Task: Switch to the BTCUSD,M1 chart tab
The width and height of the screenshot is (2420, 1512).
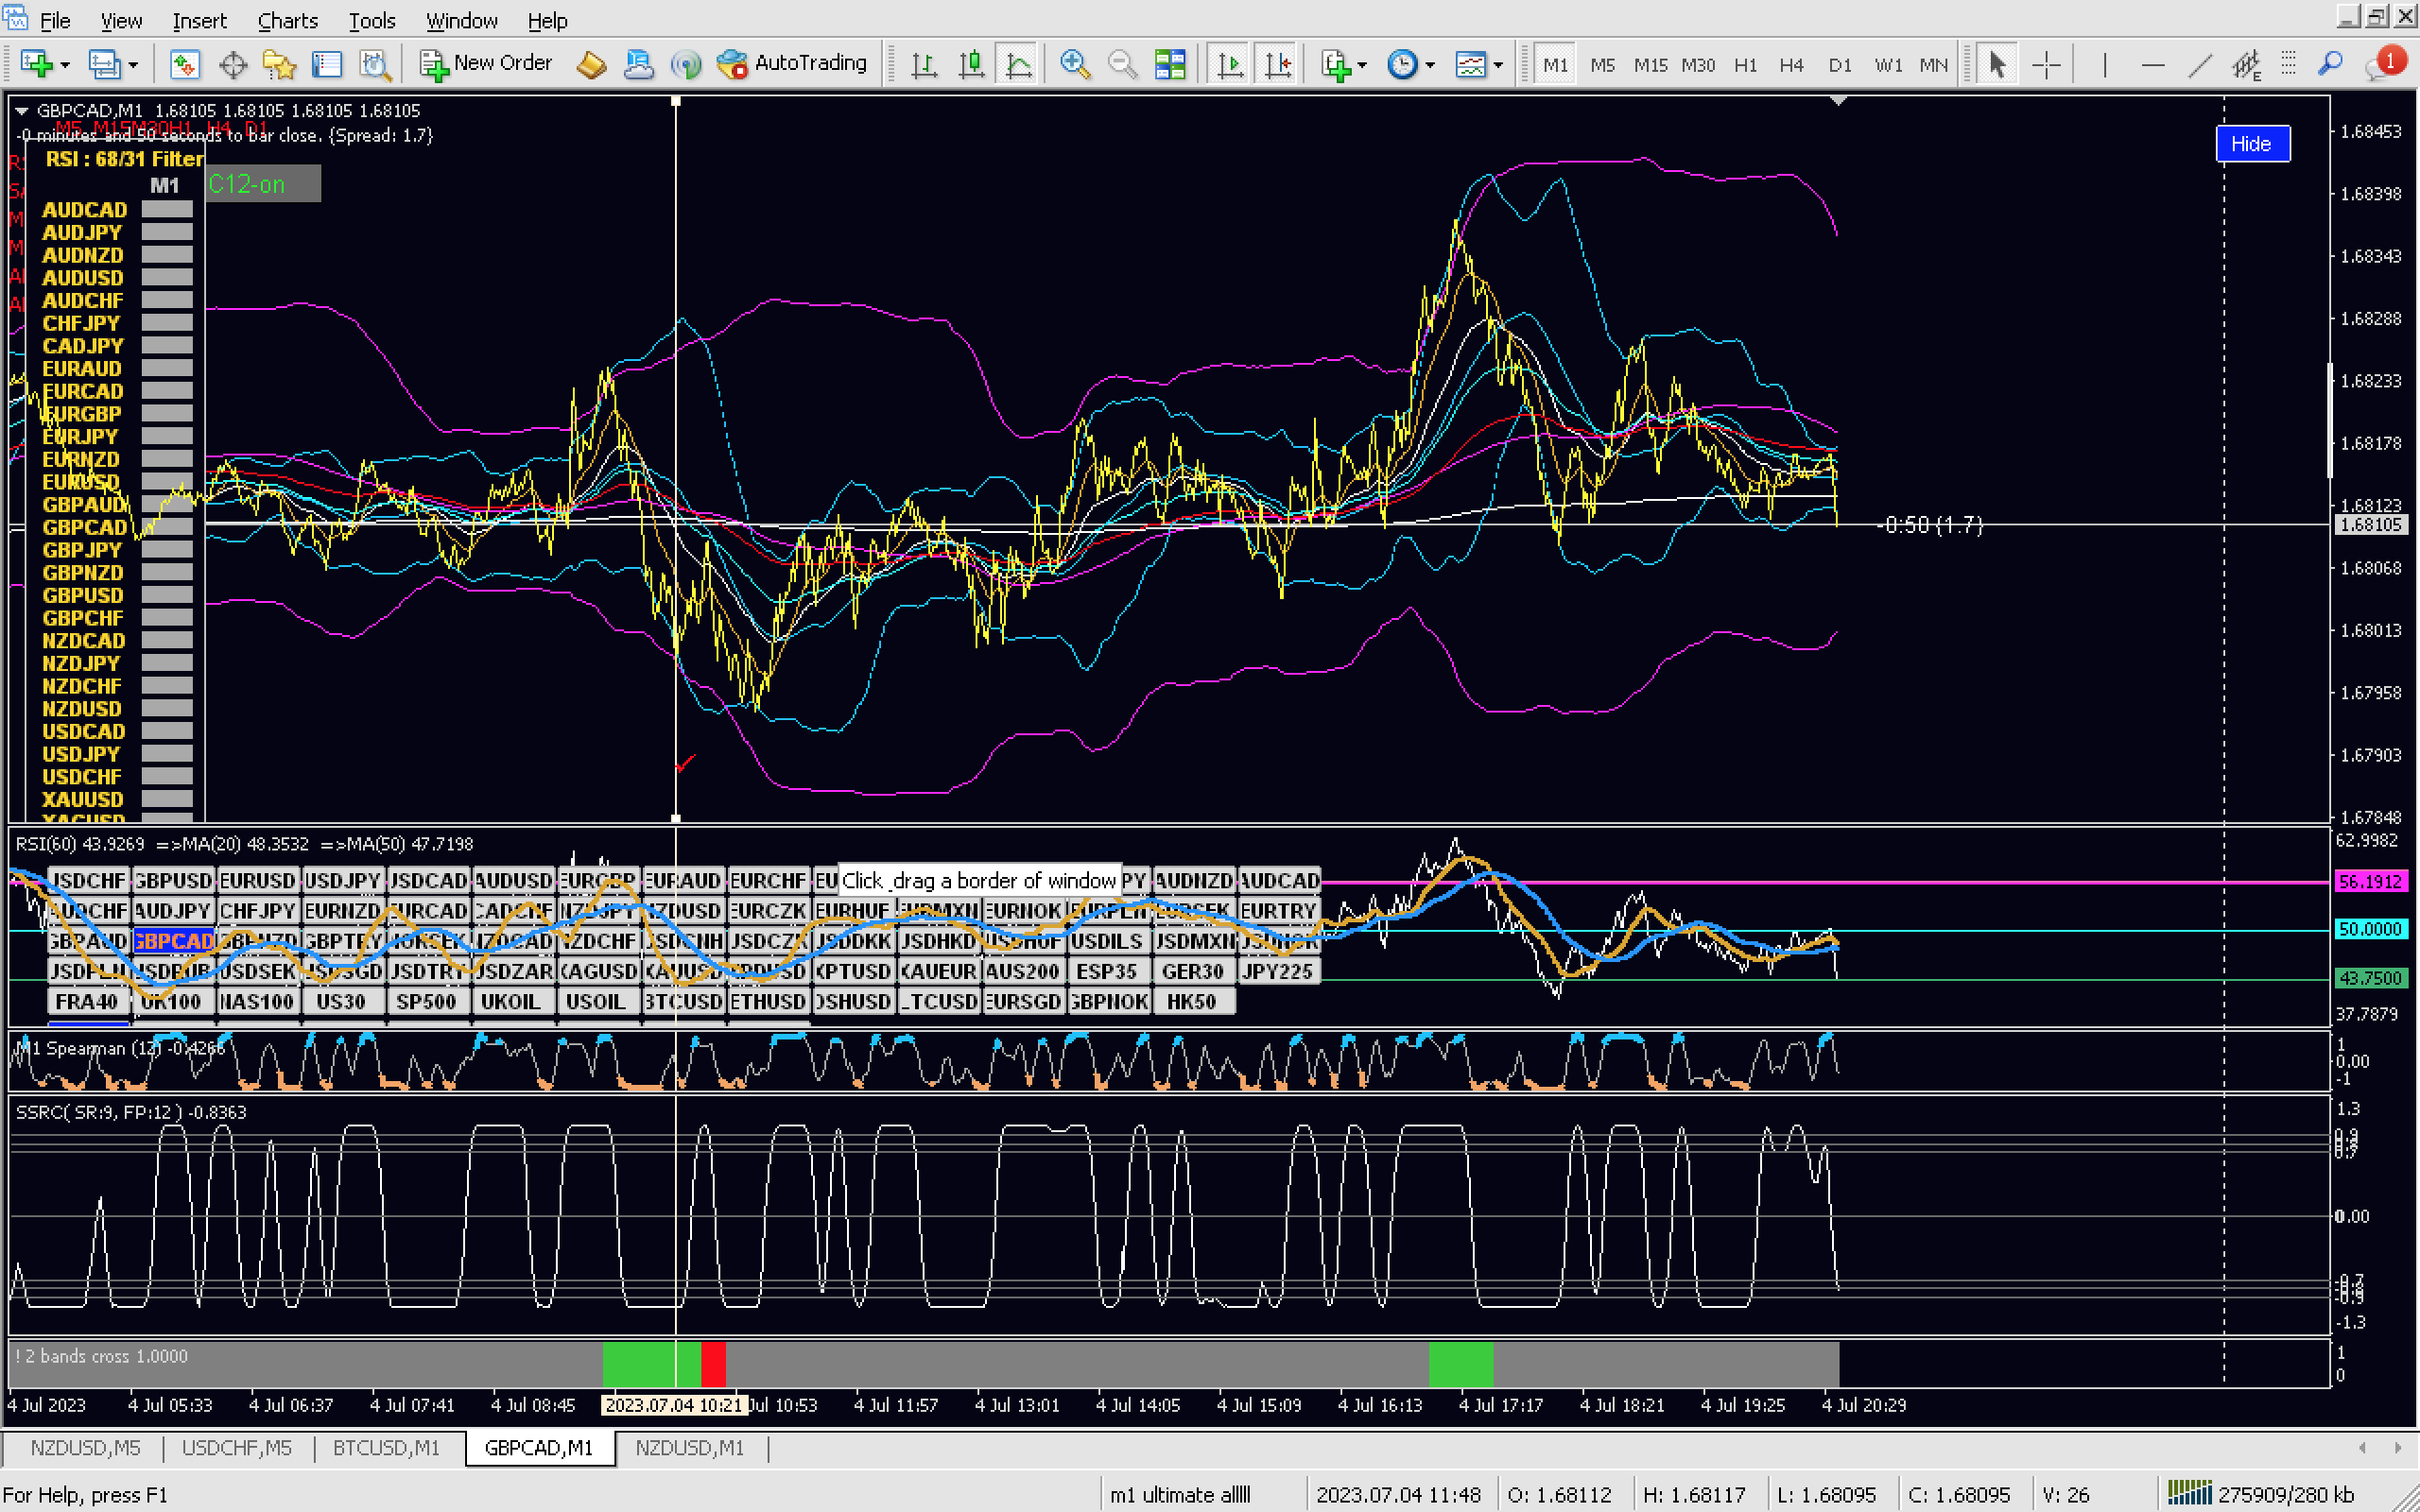Action: point(386,1447)
